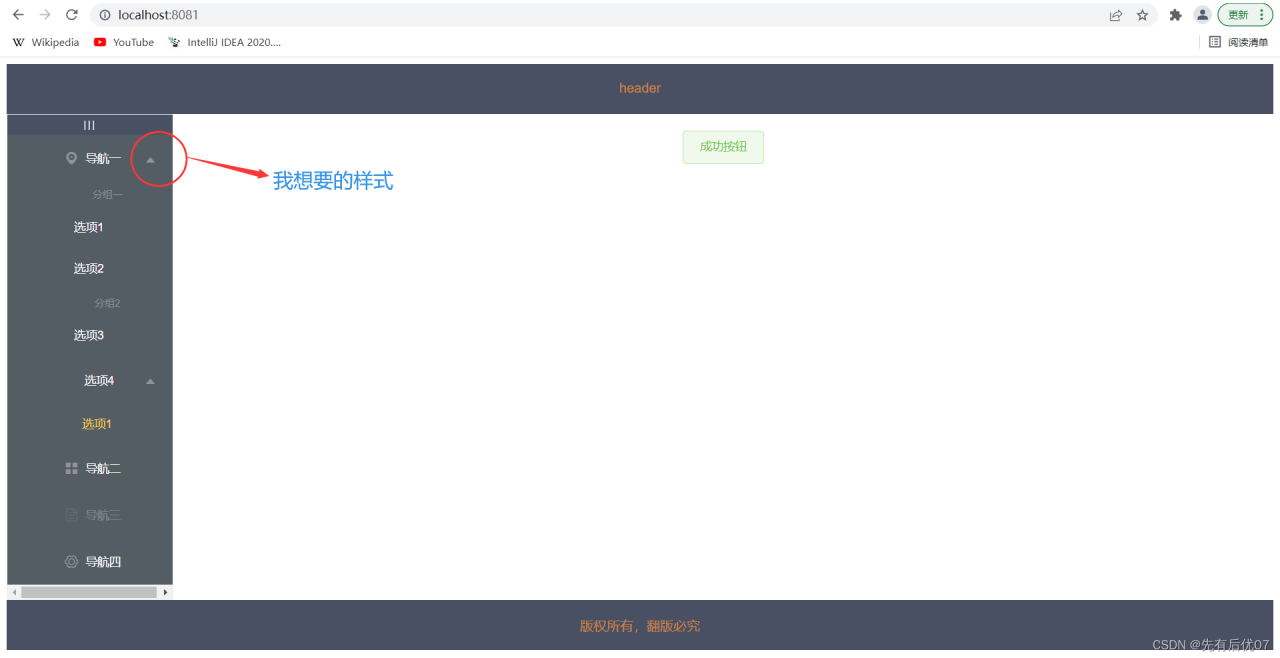Viewport: 1280px width, 658px height.
Task: Select 选项3 in the sidebar
Action: pos(90,335)
